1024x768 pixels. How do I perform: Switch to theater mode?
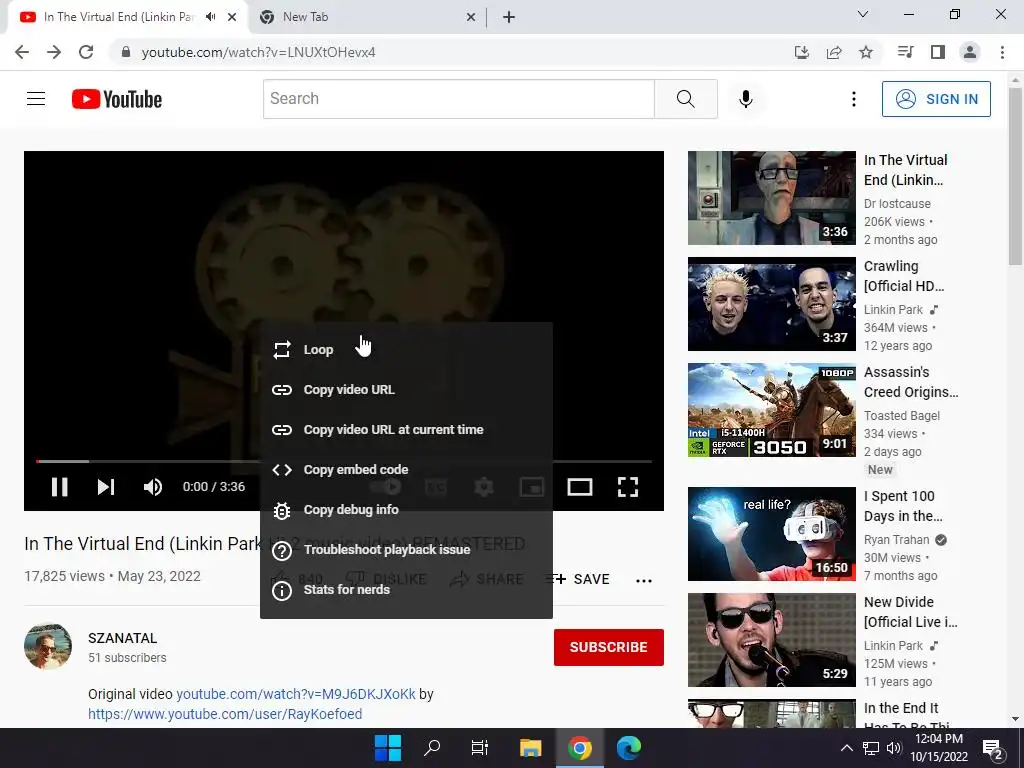point(580,487)
